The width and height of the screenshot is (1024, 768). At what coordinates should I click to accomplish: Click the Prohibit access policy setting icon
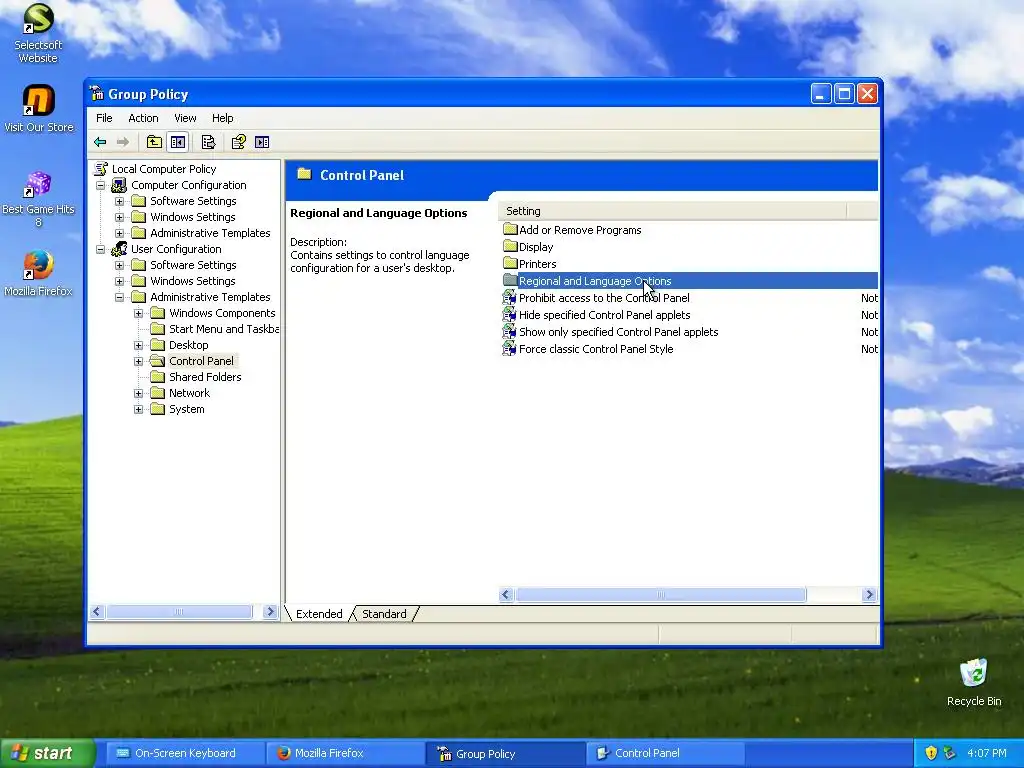tap(509, 298)
